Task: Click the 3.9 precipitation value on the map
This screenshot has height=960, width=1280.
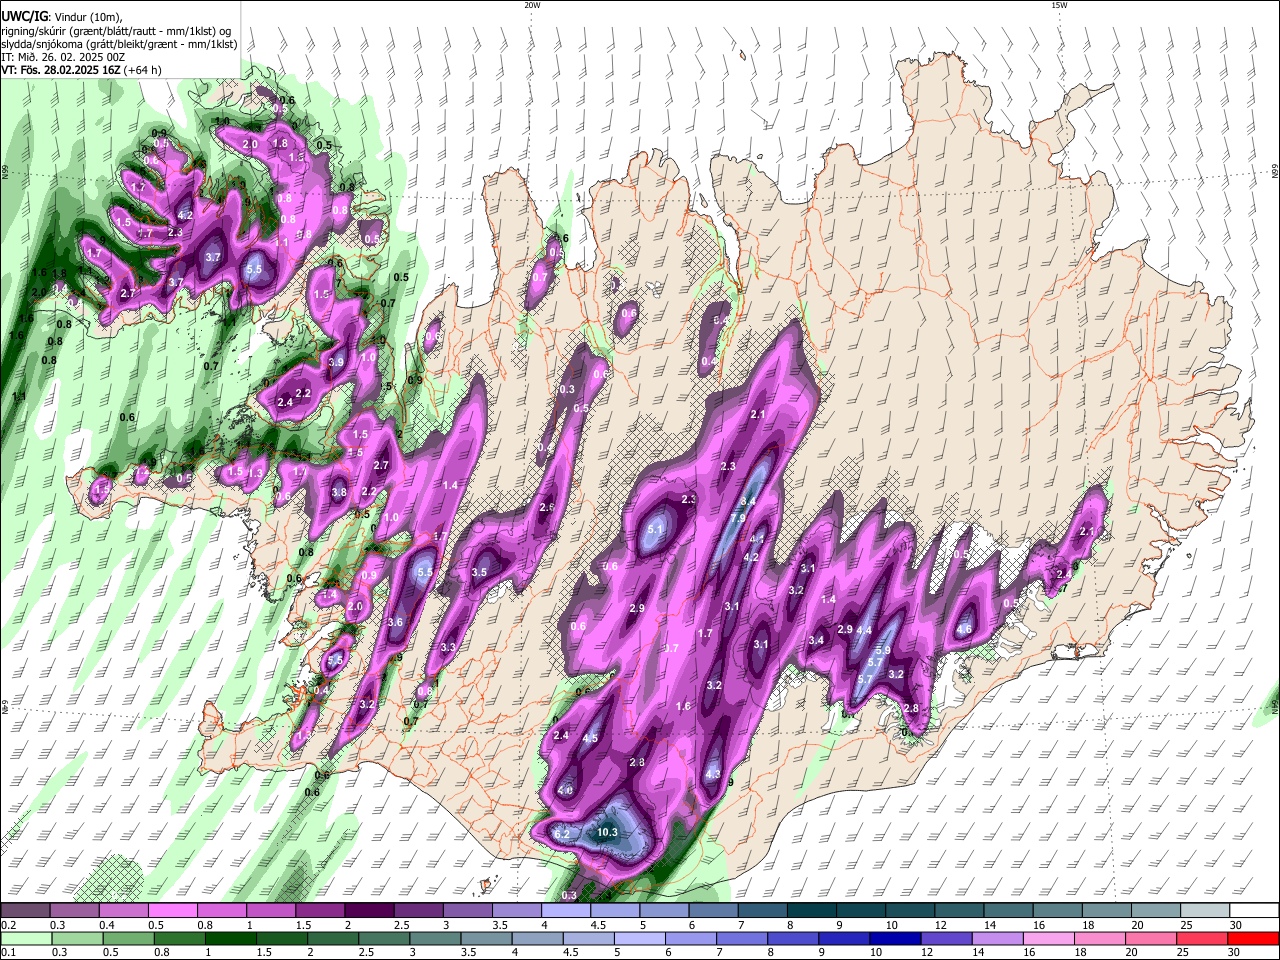Action: 336,362
